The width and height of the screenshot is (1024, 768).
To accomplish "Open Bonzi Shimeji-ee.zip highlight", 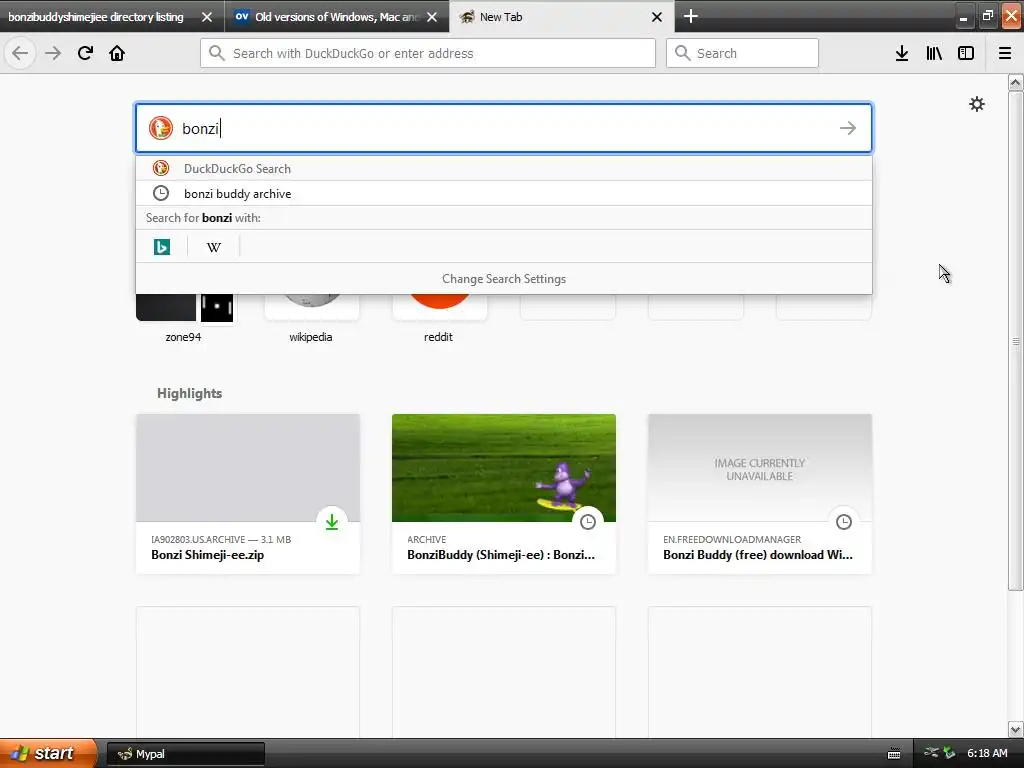I will pyautogui.click(x=248, y=494).
